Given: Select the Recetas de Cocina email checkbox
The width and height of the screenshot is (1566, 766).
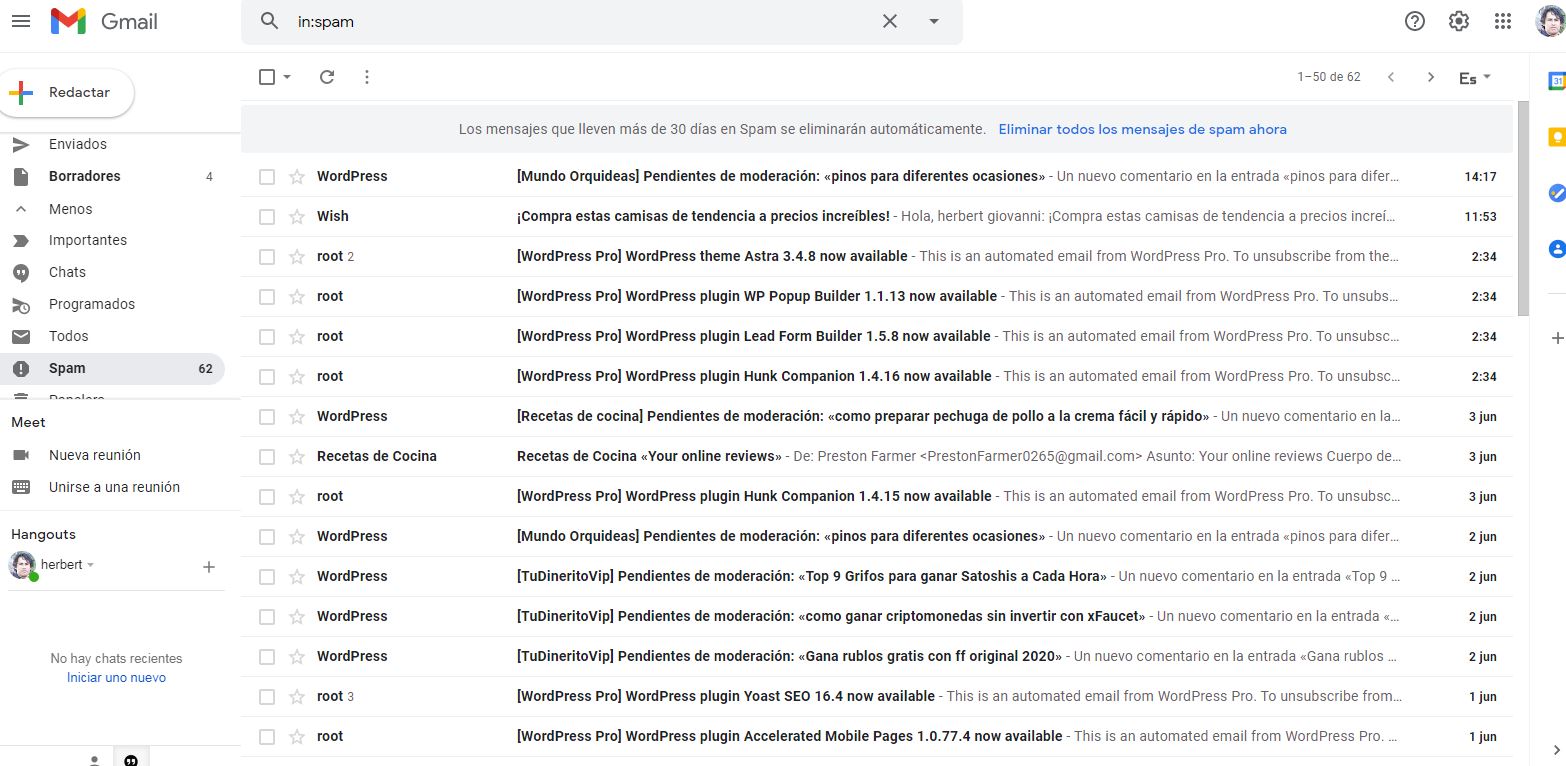Looking at the screenshot, I should click(267, 457).
